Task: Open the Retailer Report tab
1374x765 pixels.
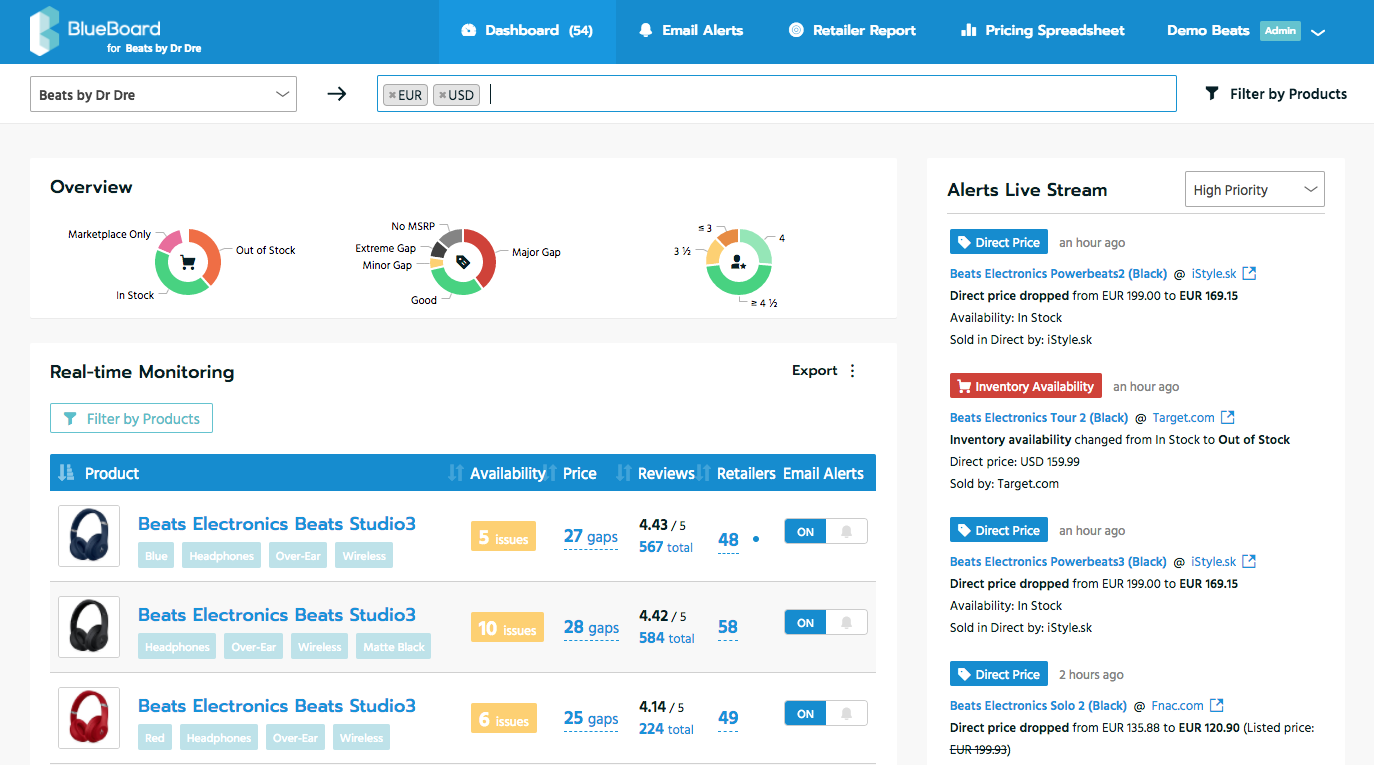Action: [x=852, y=31]
